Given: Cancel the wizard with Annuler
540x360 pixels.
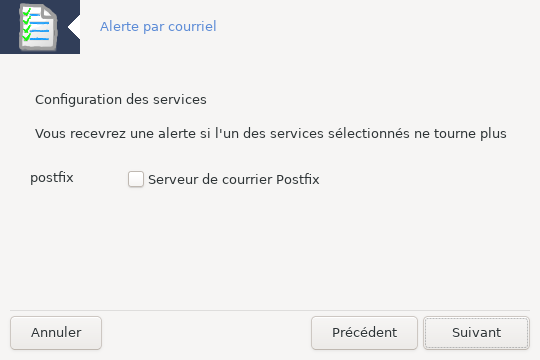Looking at the screenshot, I should (56, 333).
